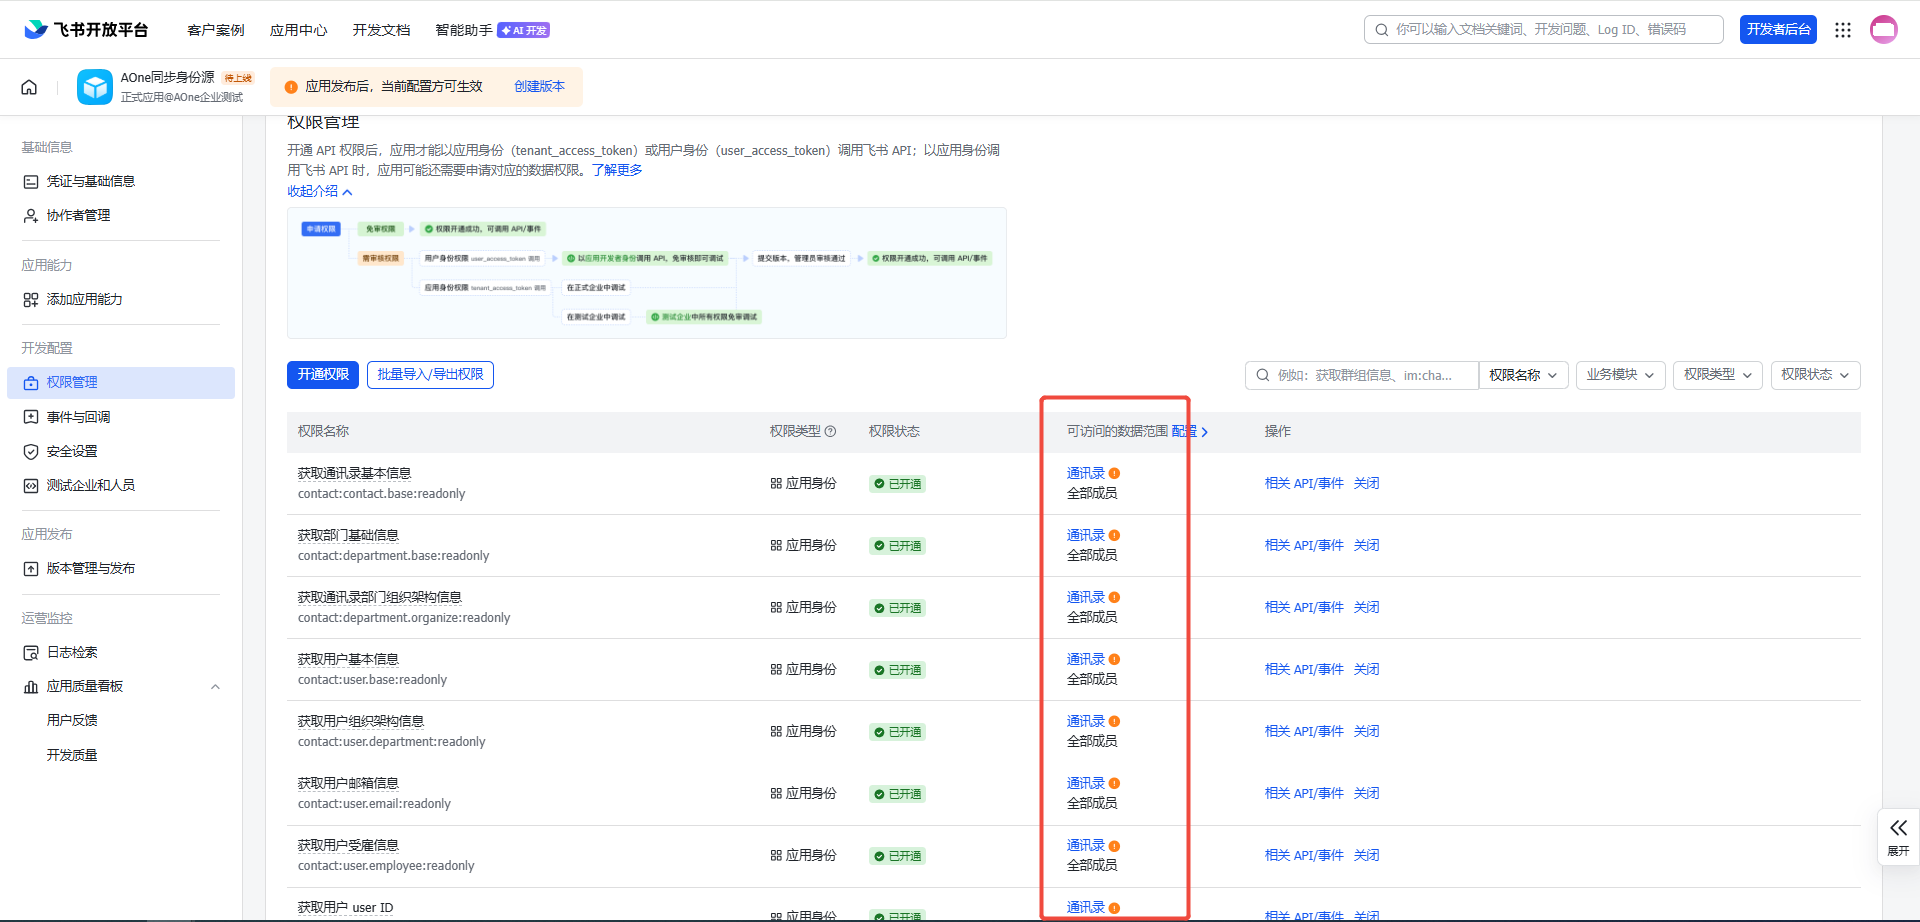The height and width of the screenshot is (922, 1920).
Task: Click the home icon in the header
Action: 29,87
